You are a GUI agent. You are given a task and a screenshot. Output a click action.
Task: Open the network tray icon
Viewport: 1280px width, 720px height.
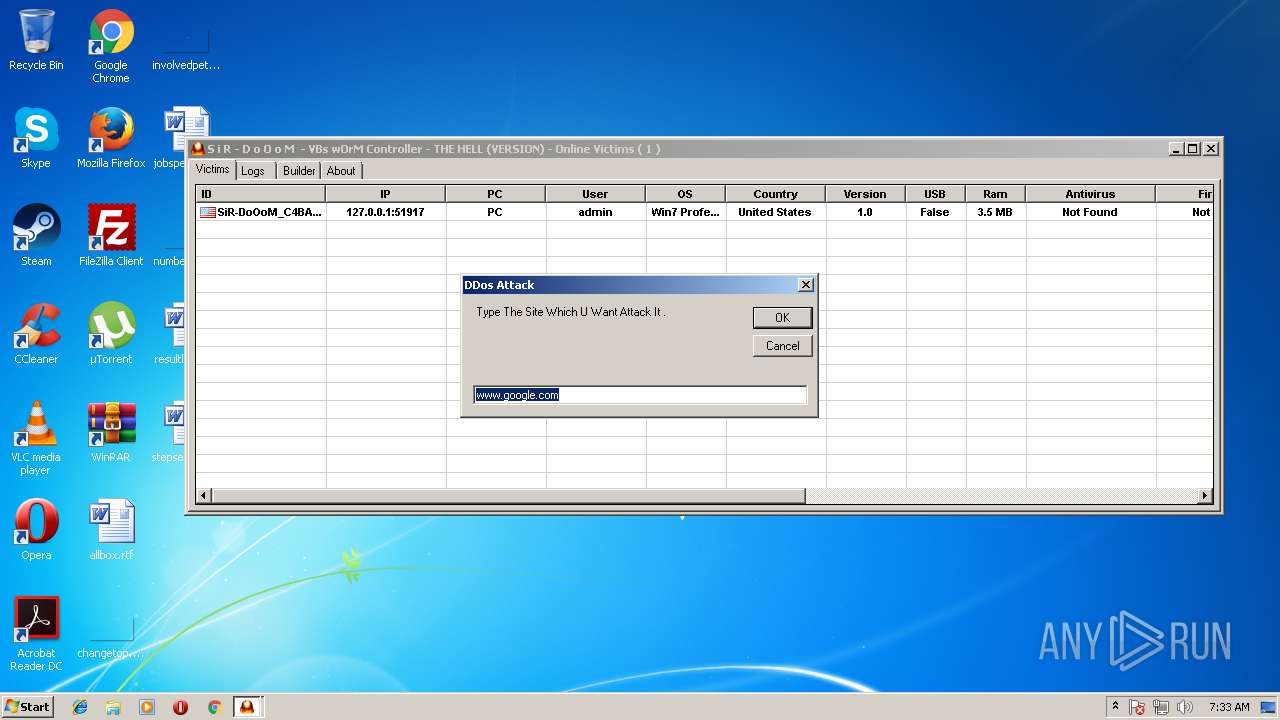coord(1161,707)
